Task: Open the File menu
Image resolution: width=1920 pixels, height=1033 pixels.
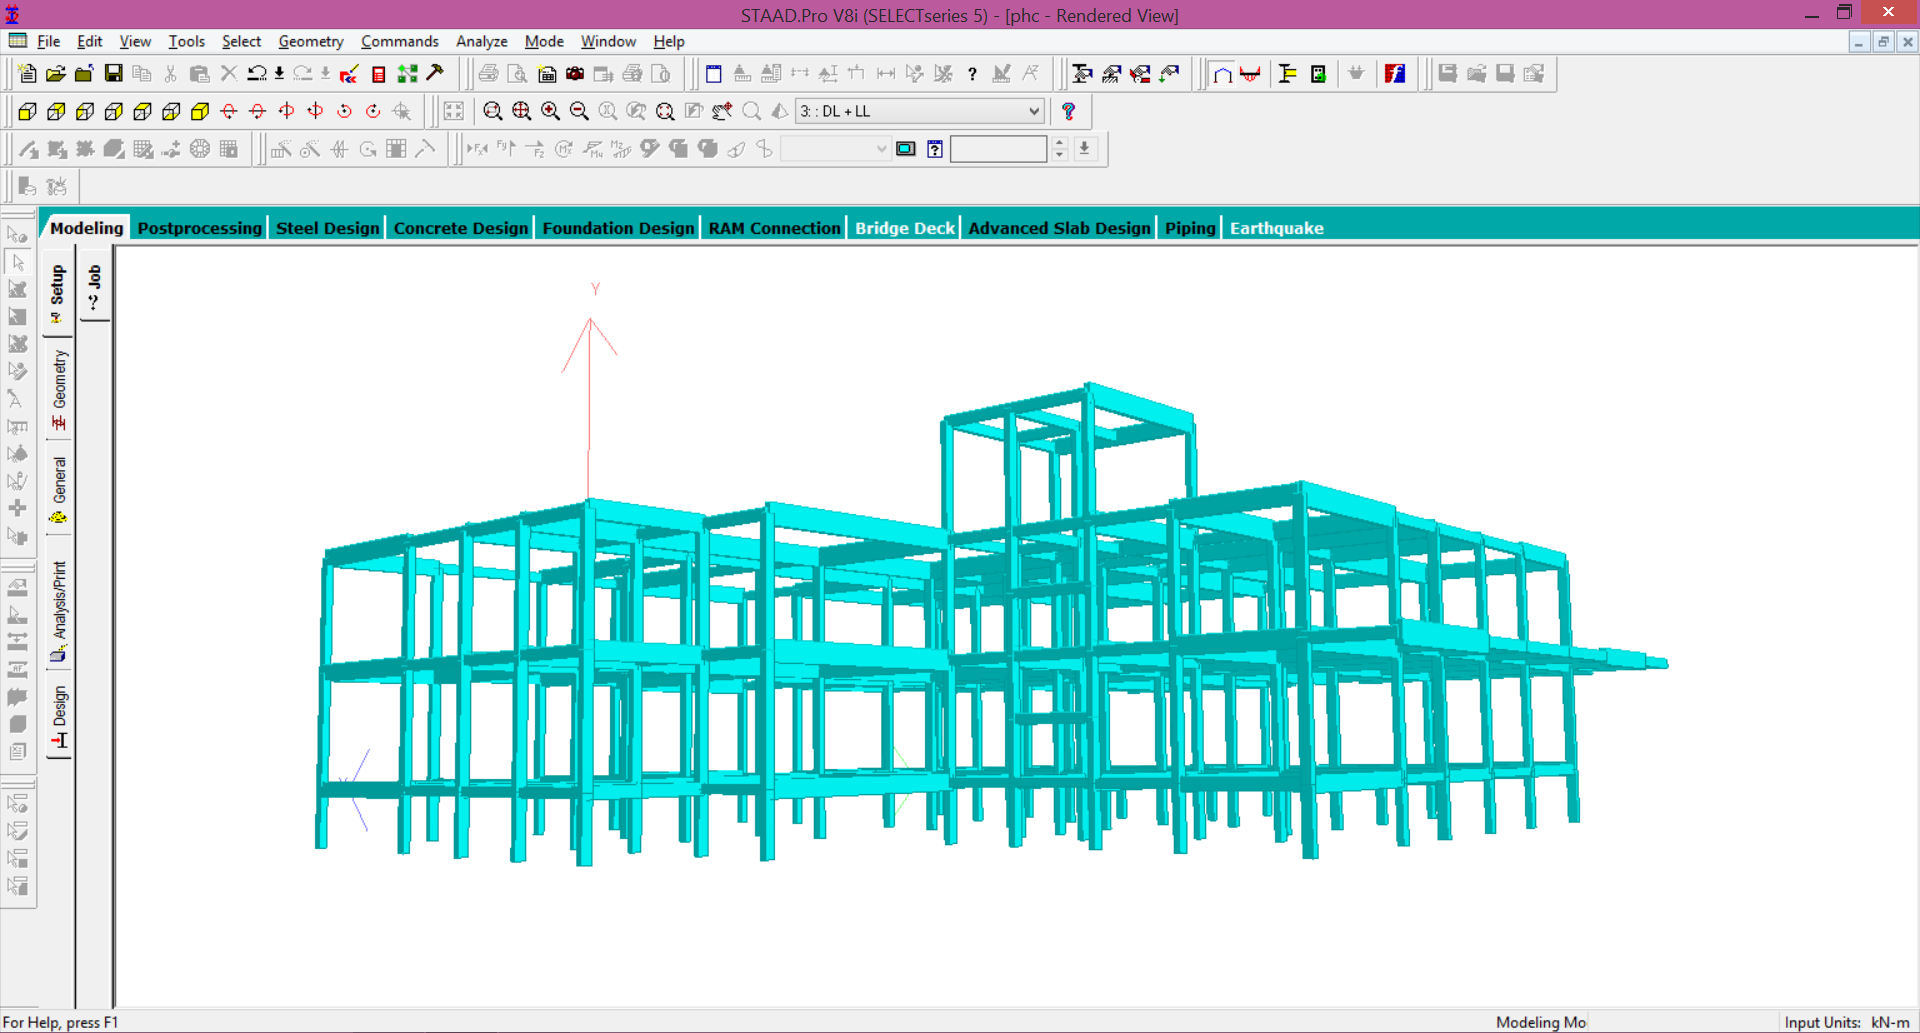Action: coord(48,41)
